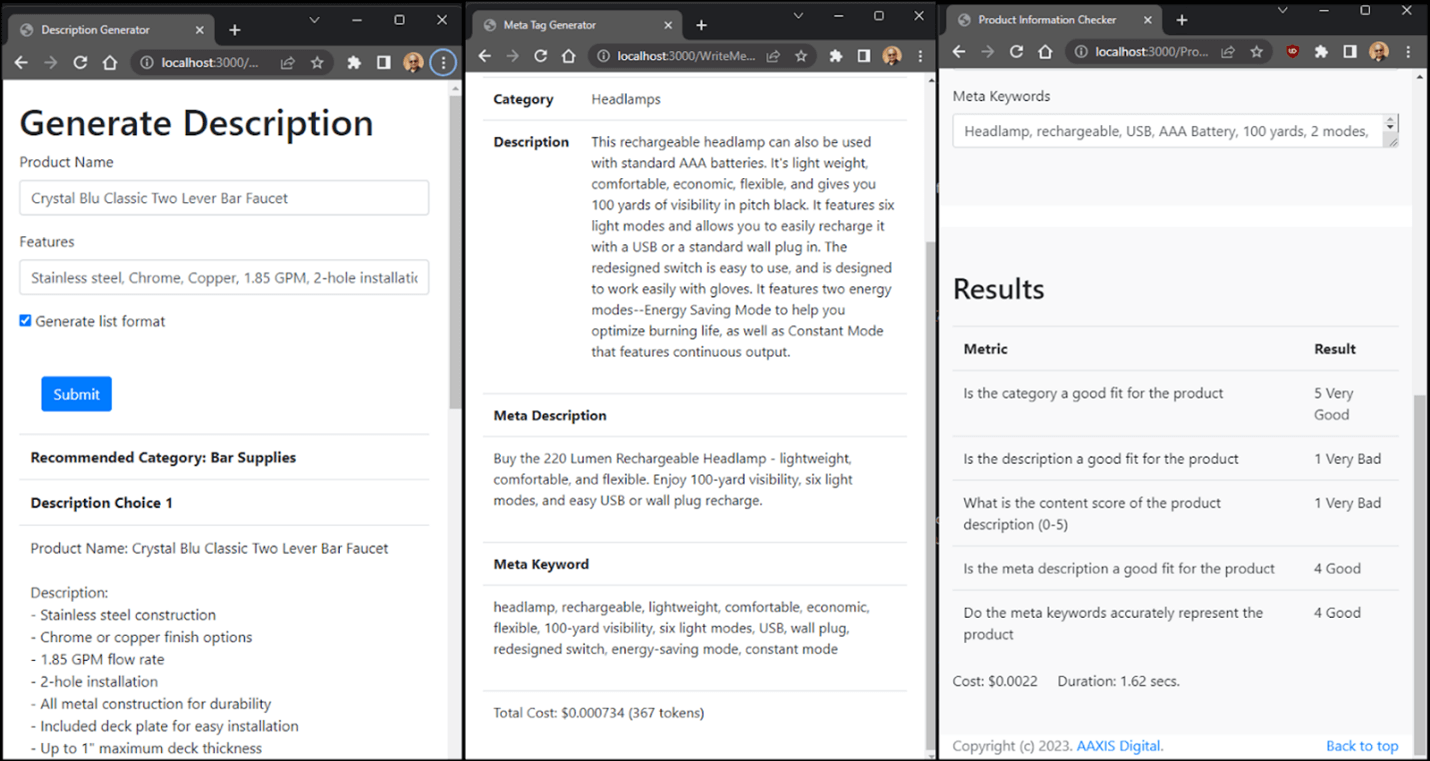This screenshot has width=1430, height=761.
Task: Open tab search chevron in Meta Tag Generator window
Action: (798, 16)
